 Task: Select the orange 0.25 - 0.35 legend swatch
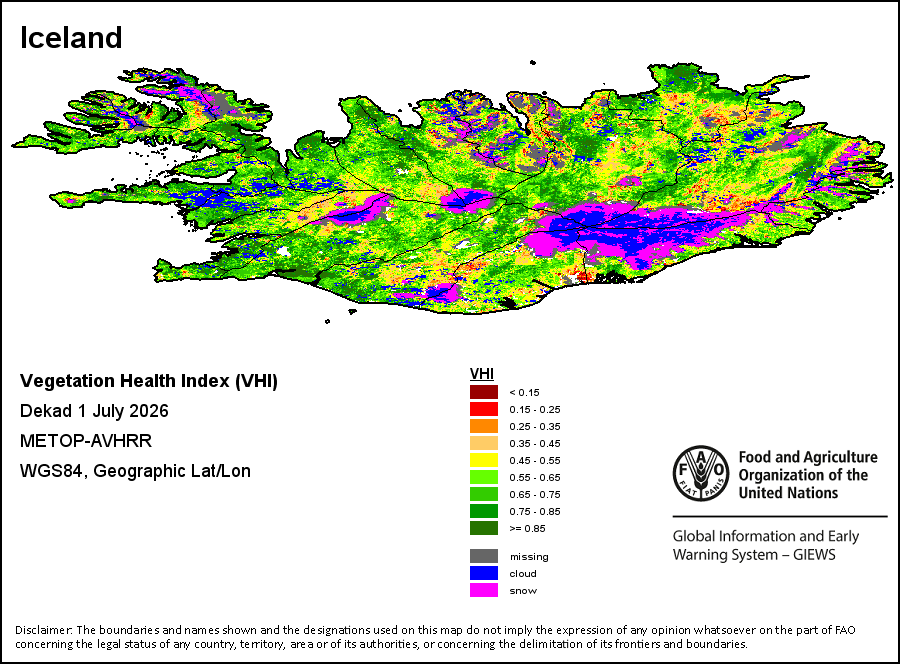point(484,426)
